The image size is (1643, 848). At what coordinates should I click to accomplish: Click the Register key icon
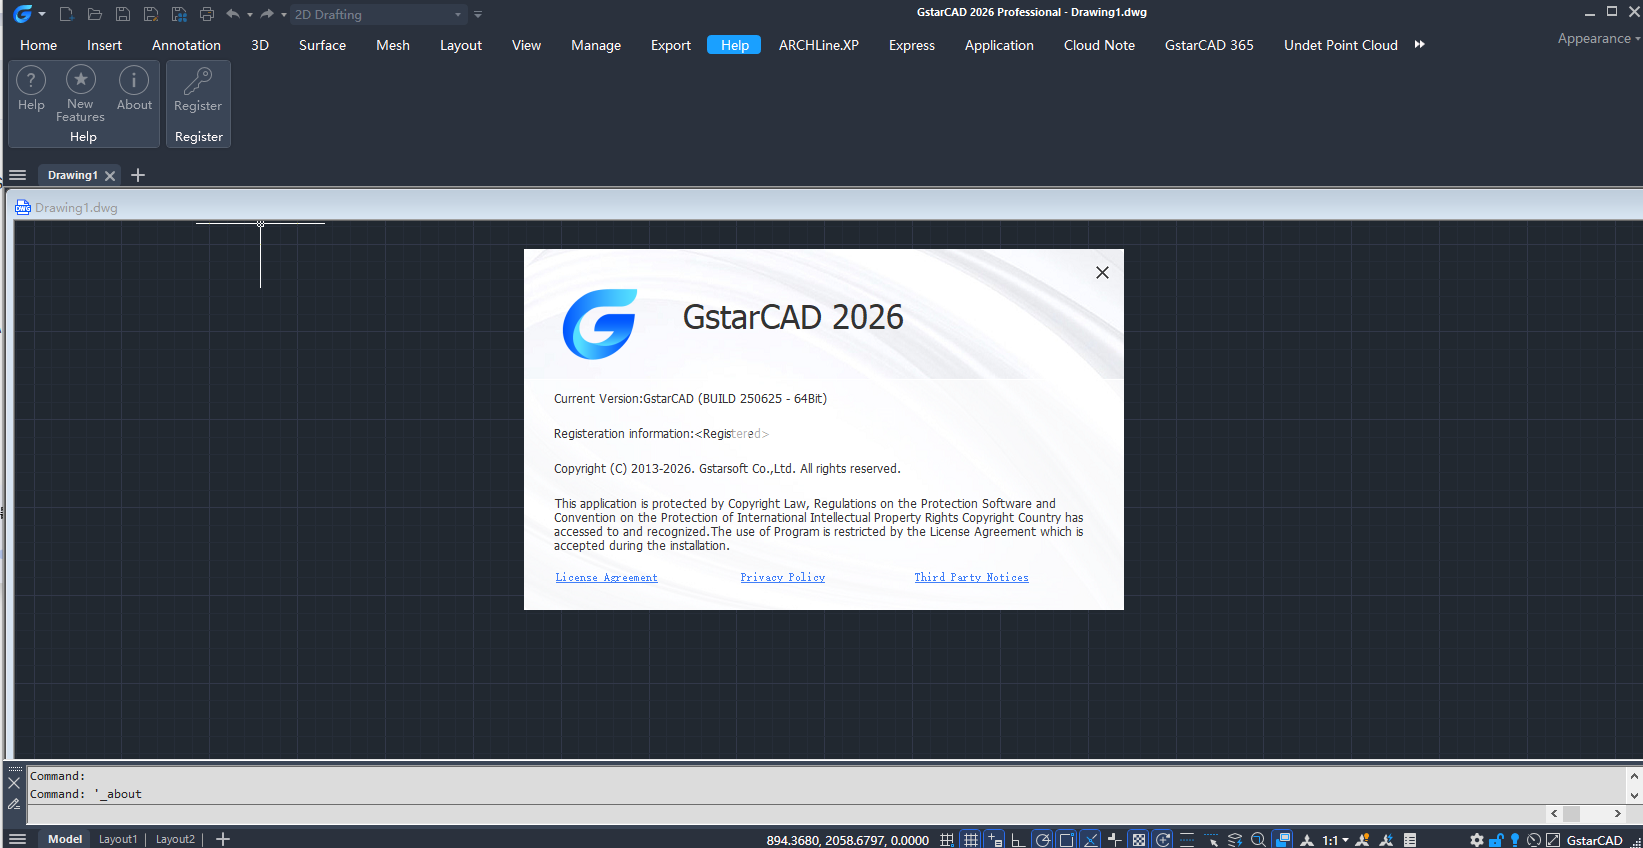[x=198, y=90]
